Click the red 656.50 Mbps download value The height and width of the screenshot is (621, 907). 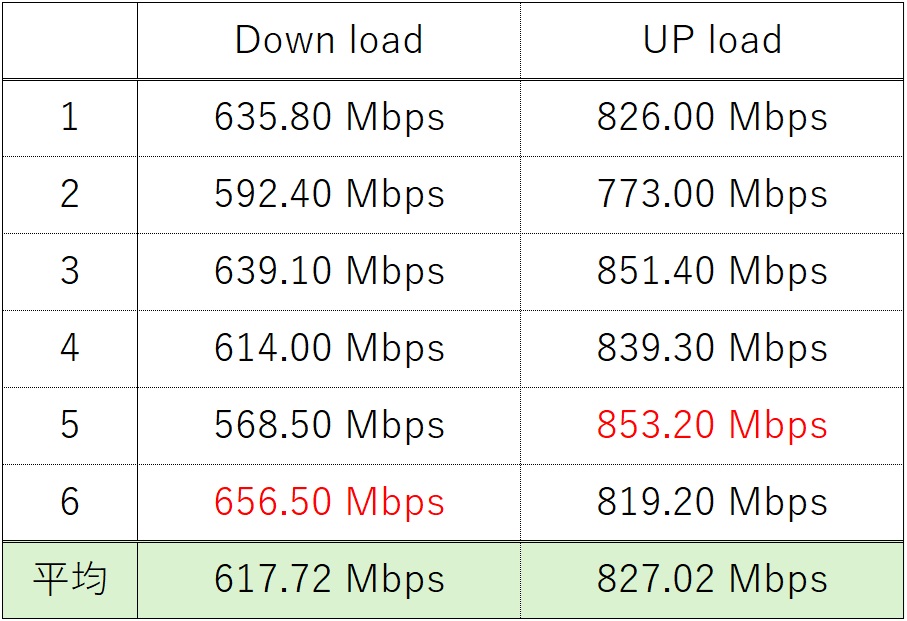(329, 502)
